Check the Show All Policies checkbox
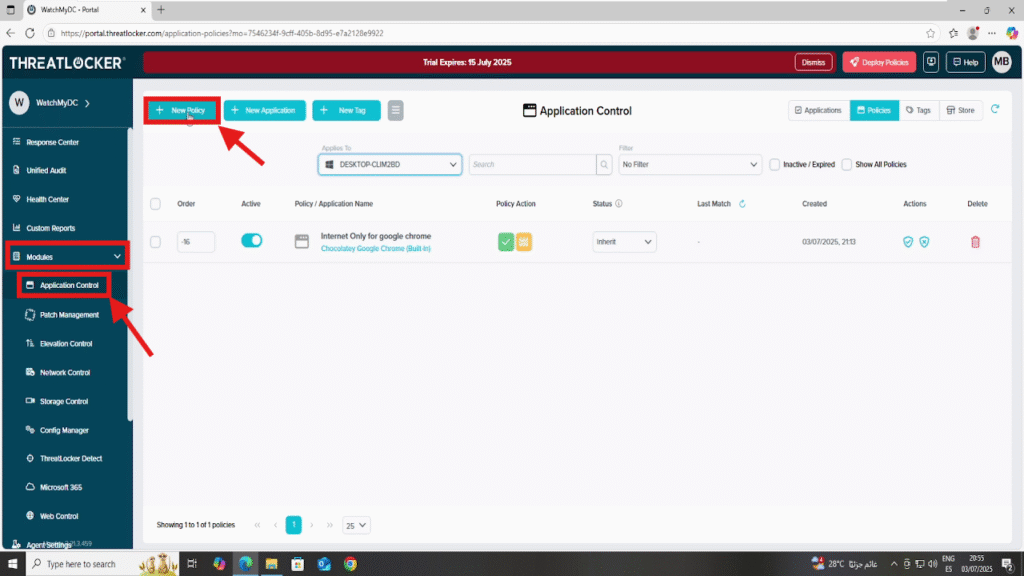Screen dimensions: 1024x576 coord(847,165)
